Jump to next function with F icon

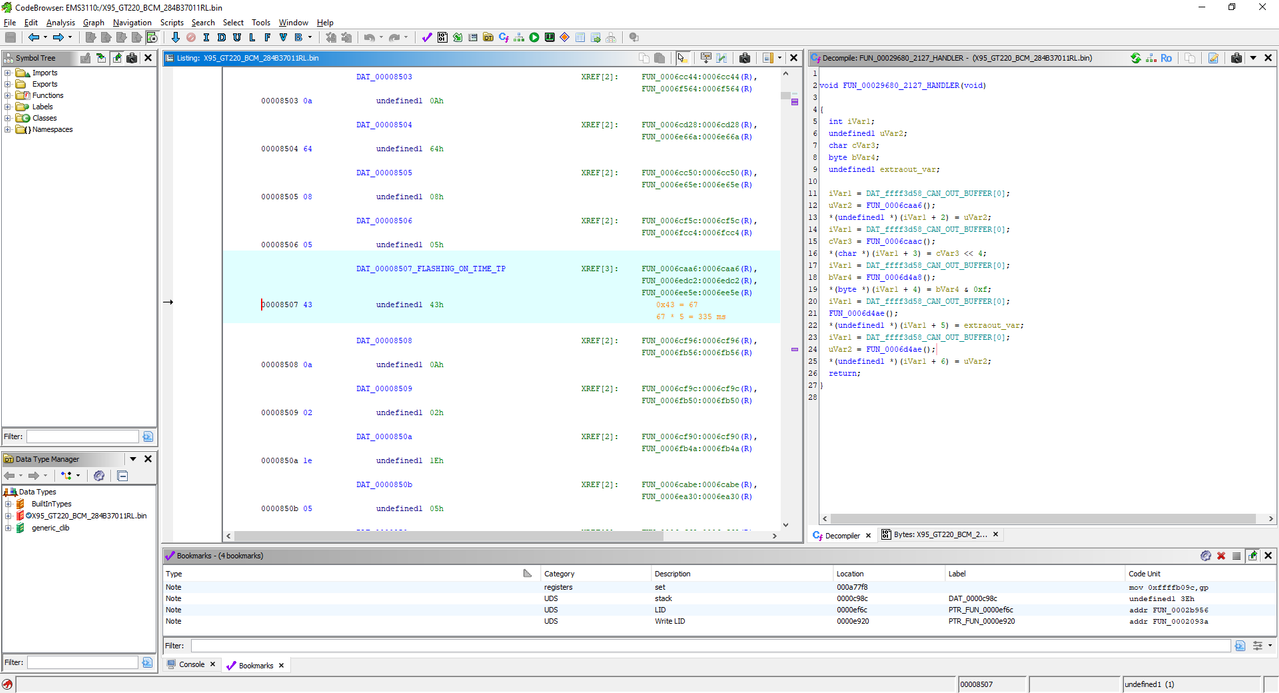(267, 37)
